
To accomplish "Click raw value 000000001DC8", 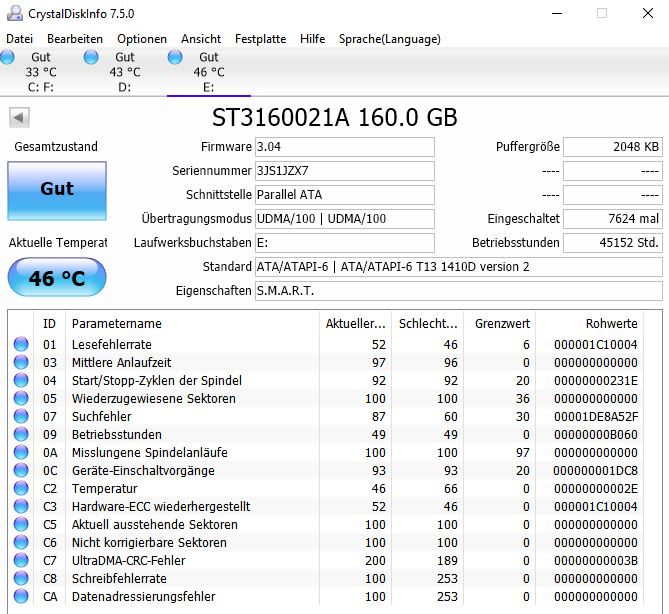I will [x=596, y=470].
